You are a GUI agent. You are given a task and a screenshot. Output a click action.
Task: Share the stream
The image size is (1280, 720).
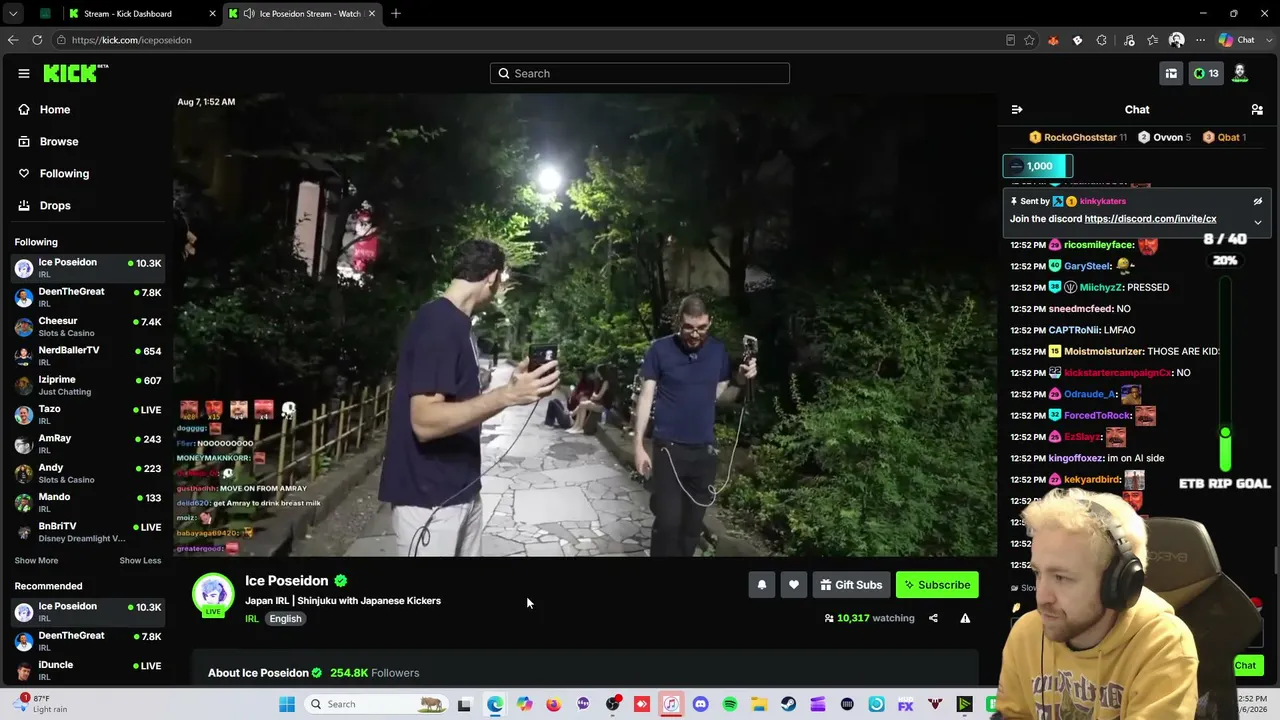click(x=933, y=618)
